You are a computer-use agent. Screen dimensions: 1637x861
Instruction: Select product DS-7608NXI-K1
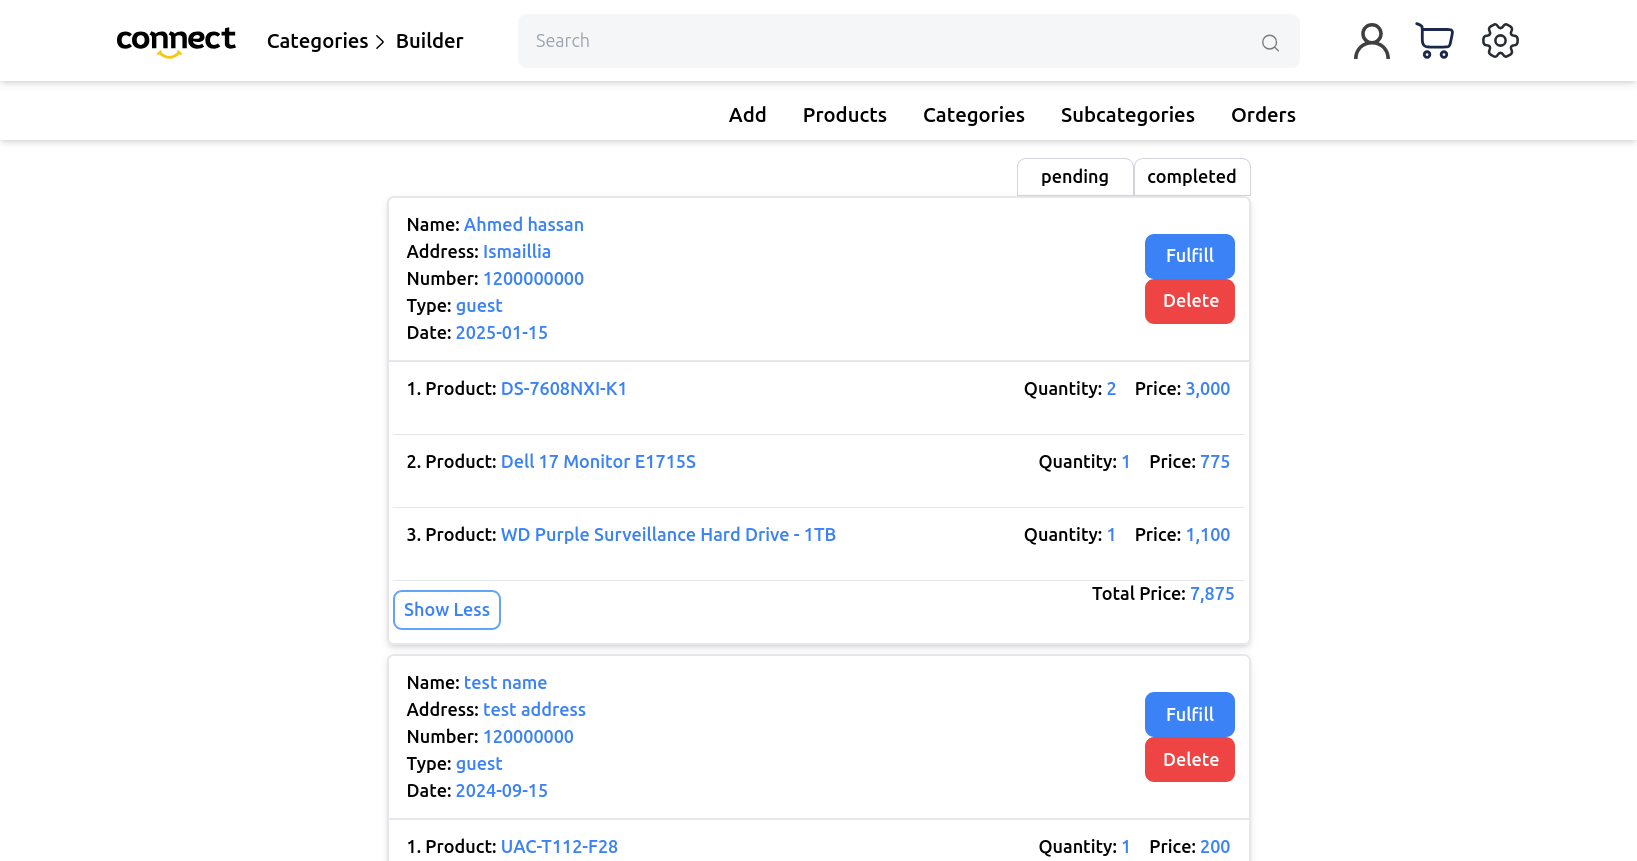(564, 389)
